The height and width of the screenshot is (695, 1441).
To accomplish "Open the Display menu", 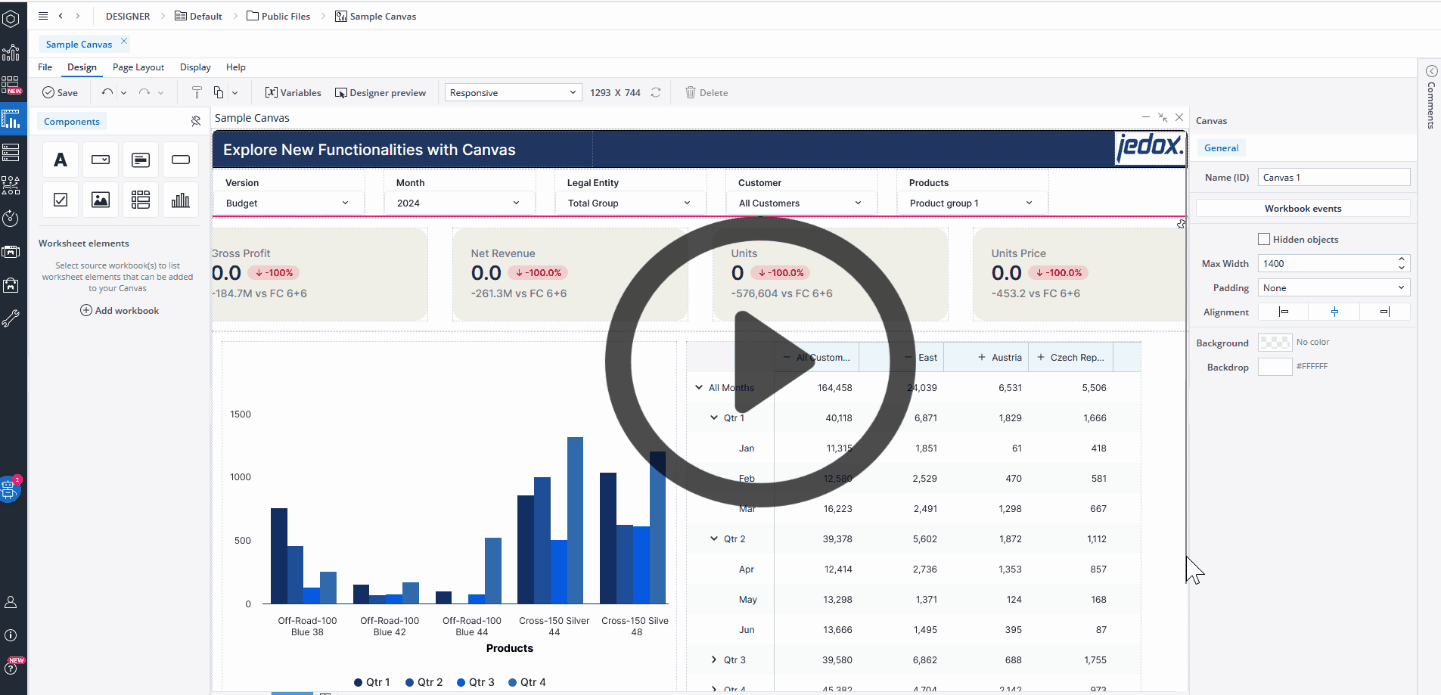I will [x=195, y=67].
